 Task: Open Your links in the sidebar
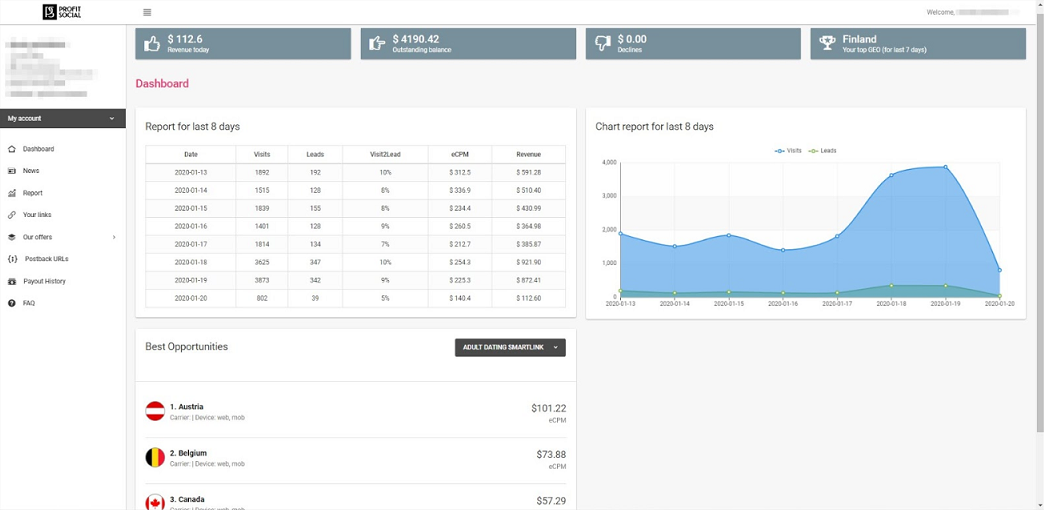[37, 215]
